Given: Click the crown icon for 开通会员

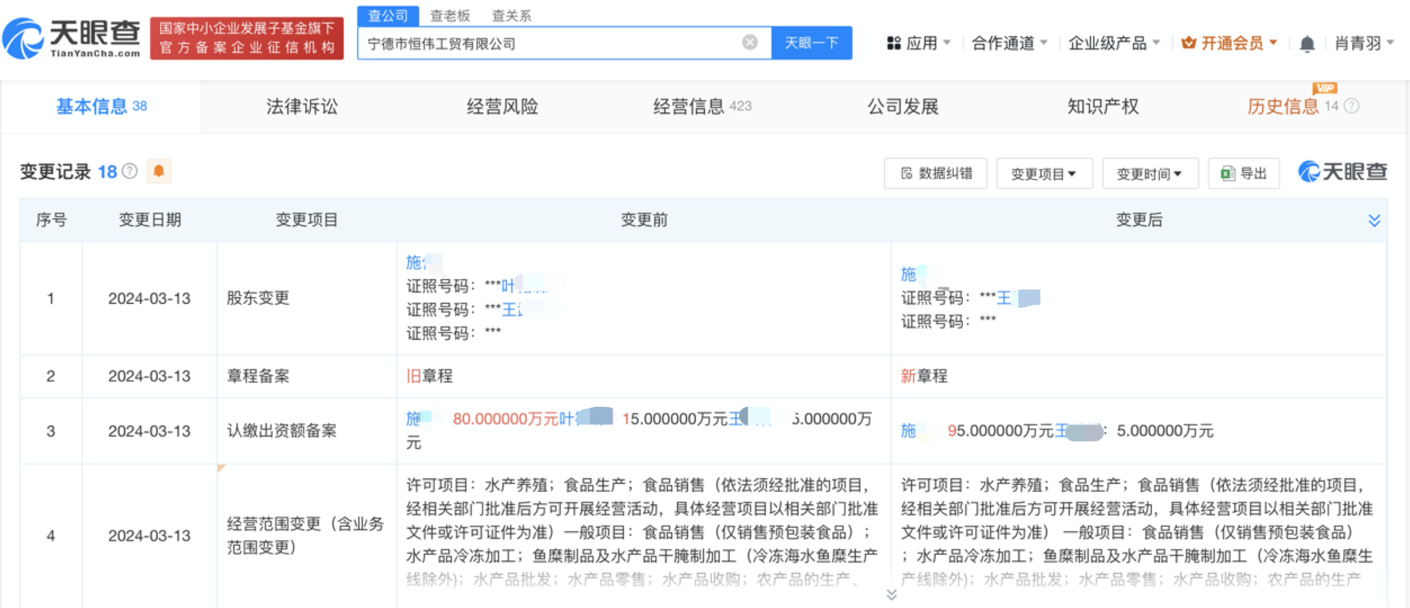Looking at the screenshot, I should pyautogui.click(x=1189, y=43).
